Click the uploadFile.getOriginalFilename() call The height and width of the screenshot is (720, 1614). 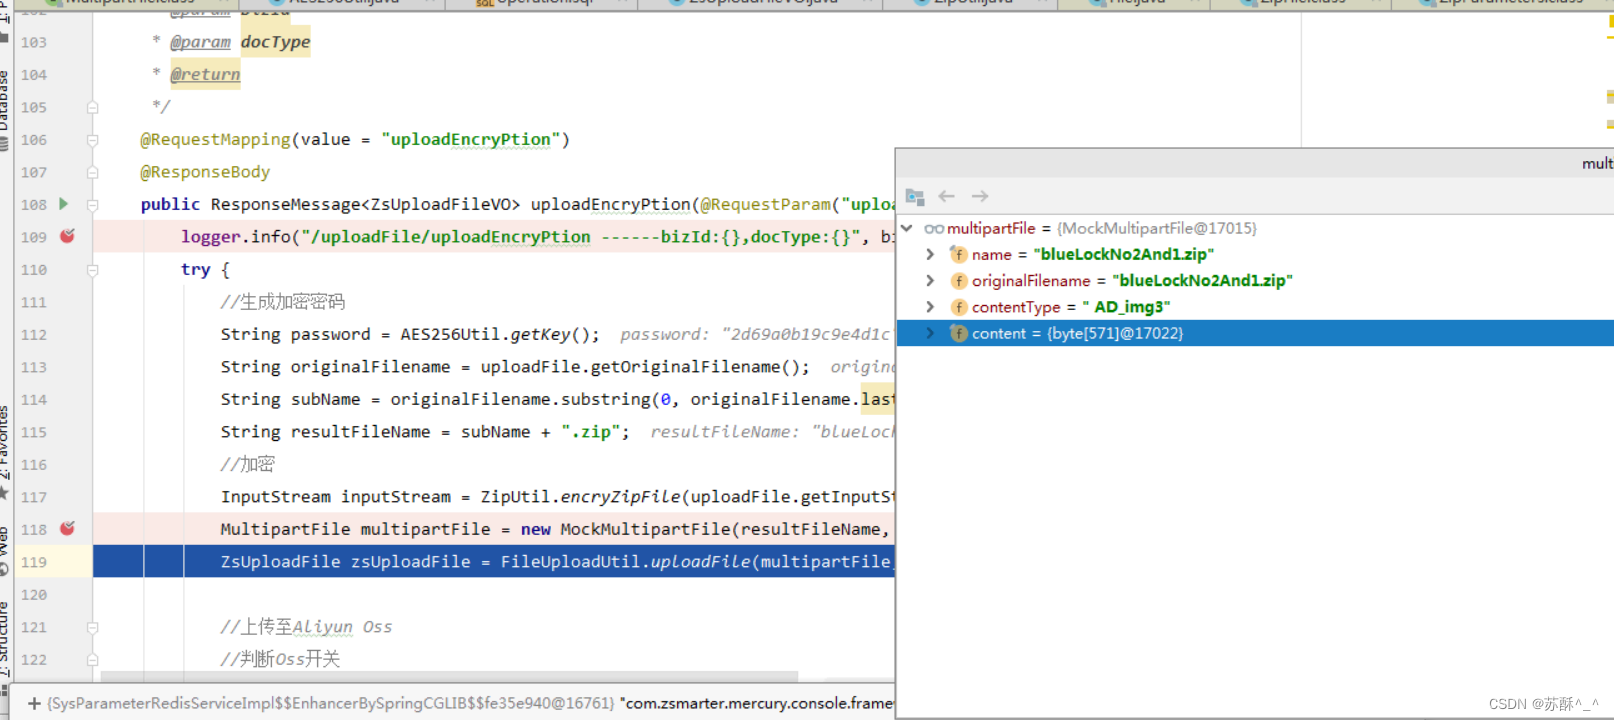tap(640, 367)
